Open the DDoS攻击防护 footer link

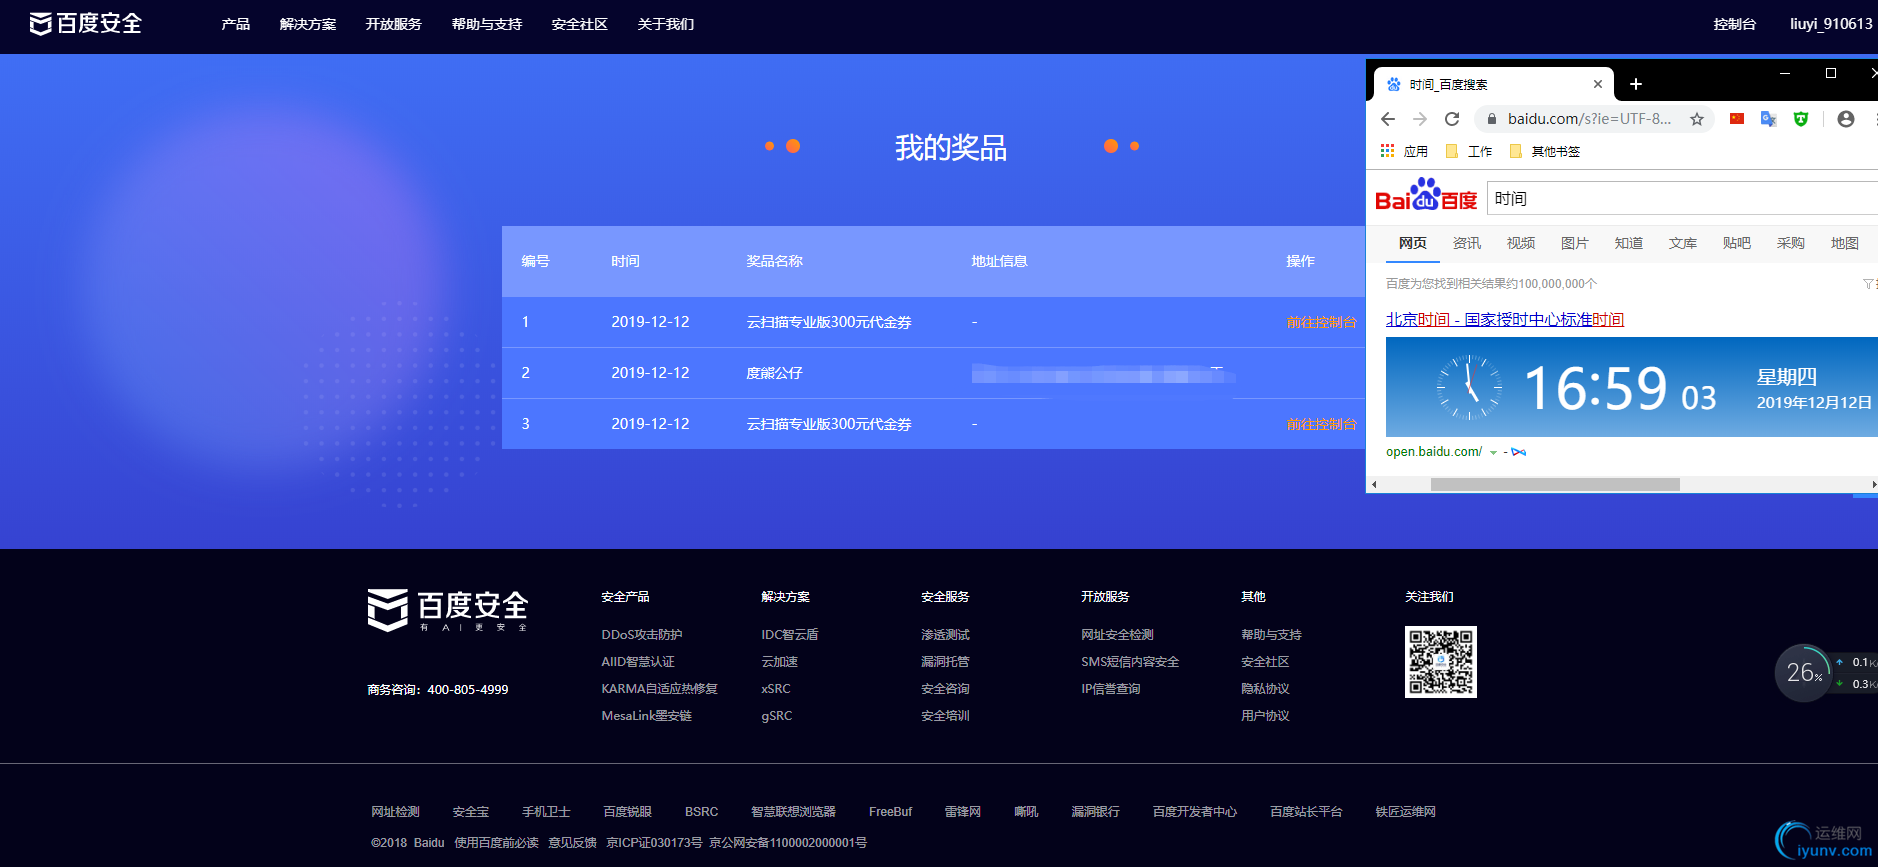[642, 635]
